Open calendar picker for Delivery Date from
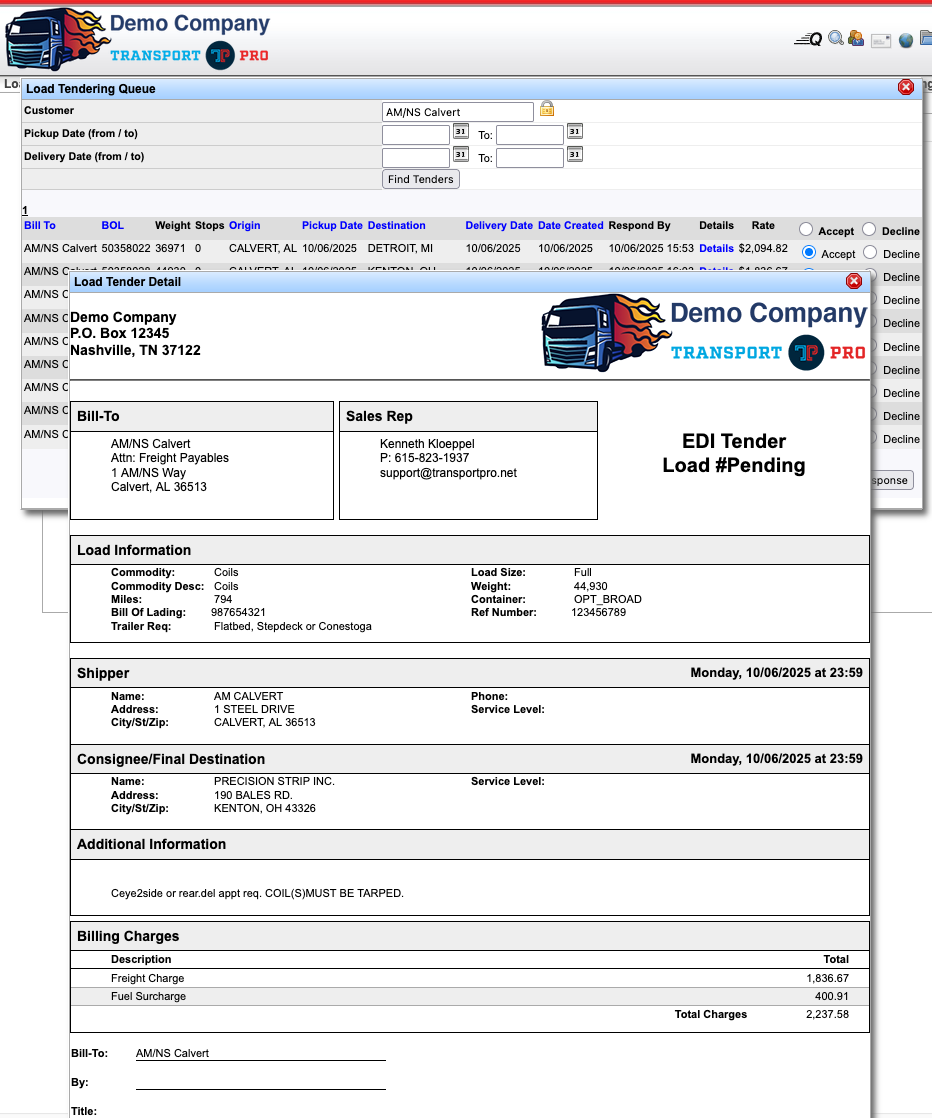 (x=461, y=154)
